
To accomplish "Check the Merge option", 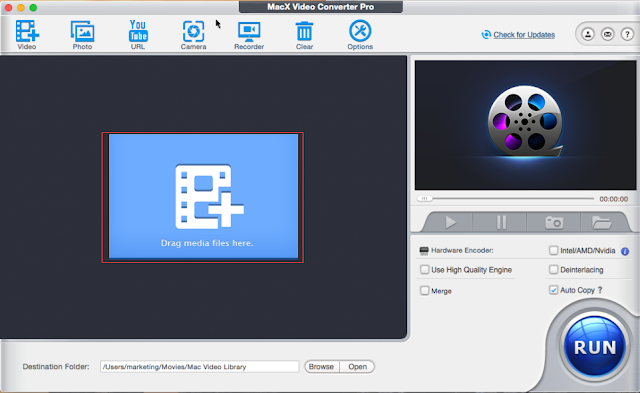I will 424,291.
